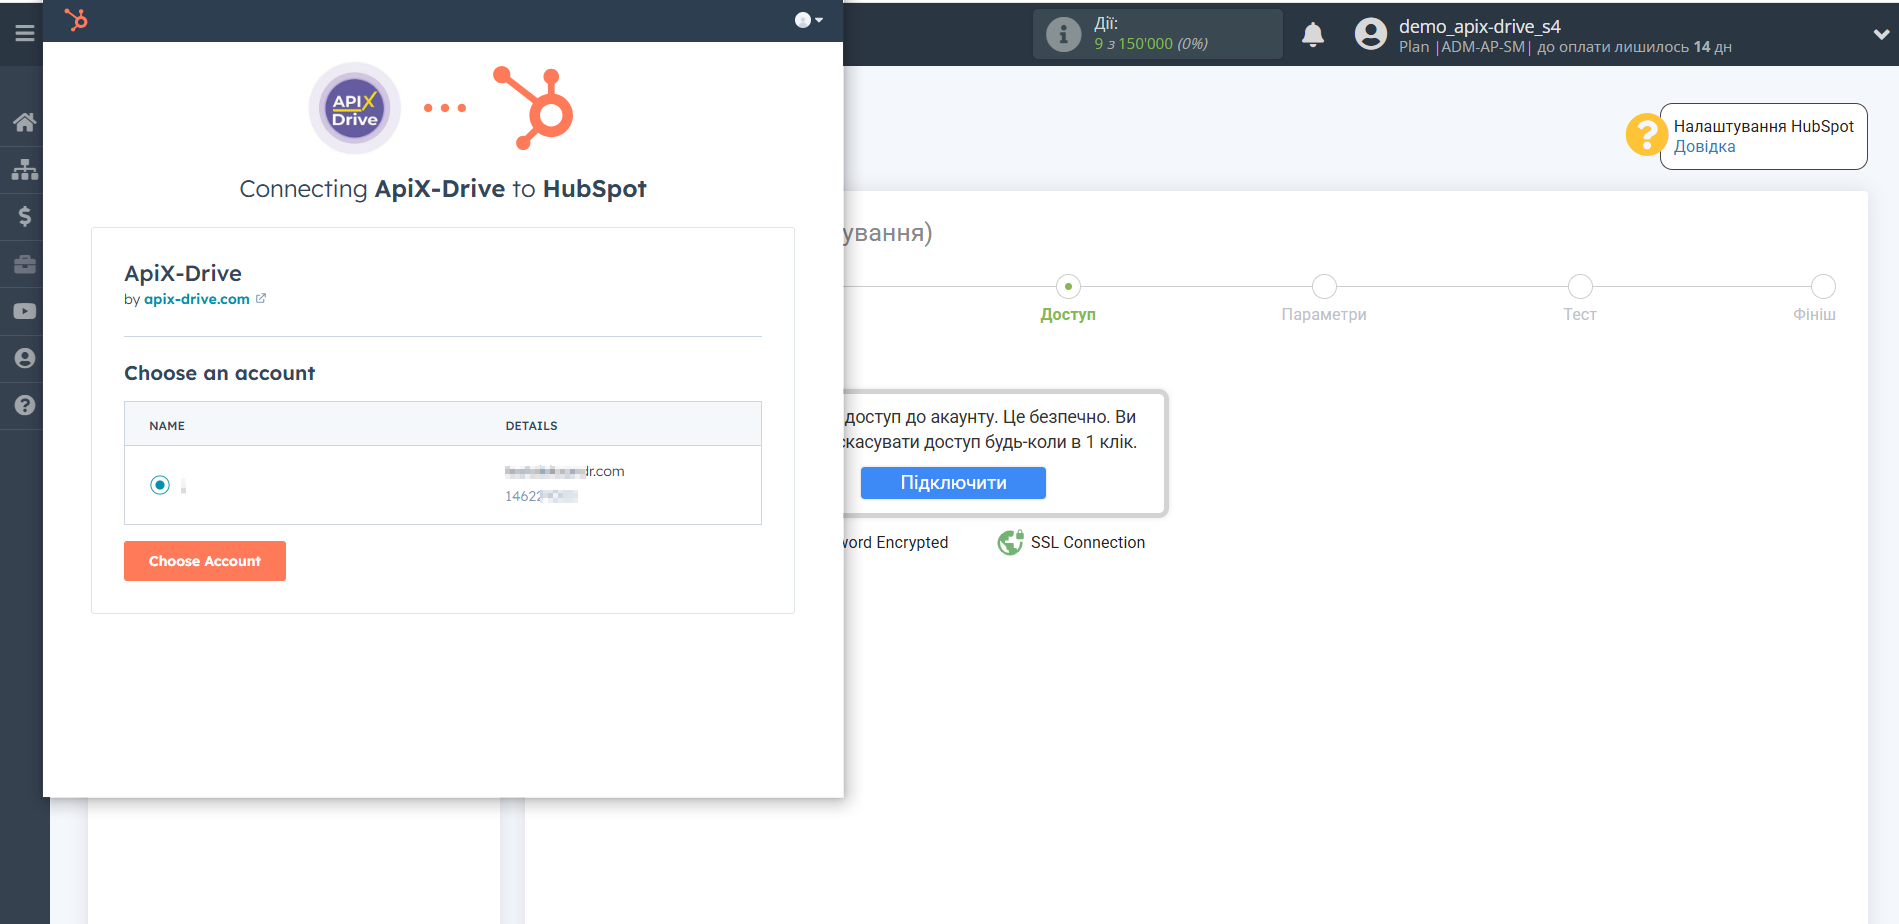Open billing dollar icon in sidebar

(25, 216)
